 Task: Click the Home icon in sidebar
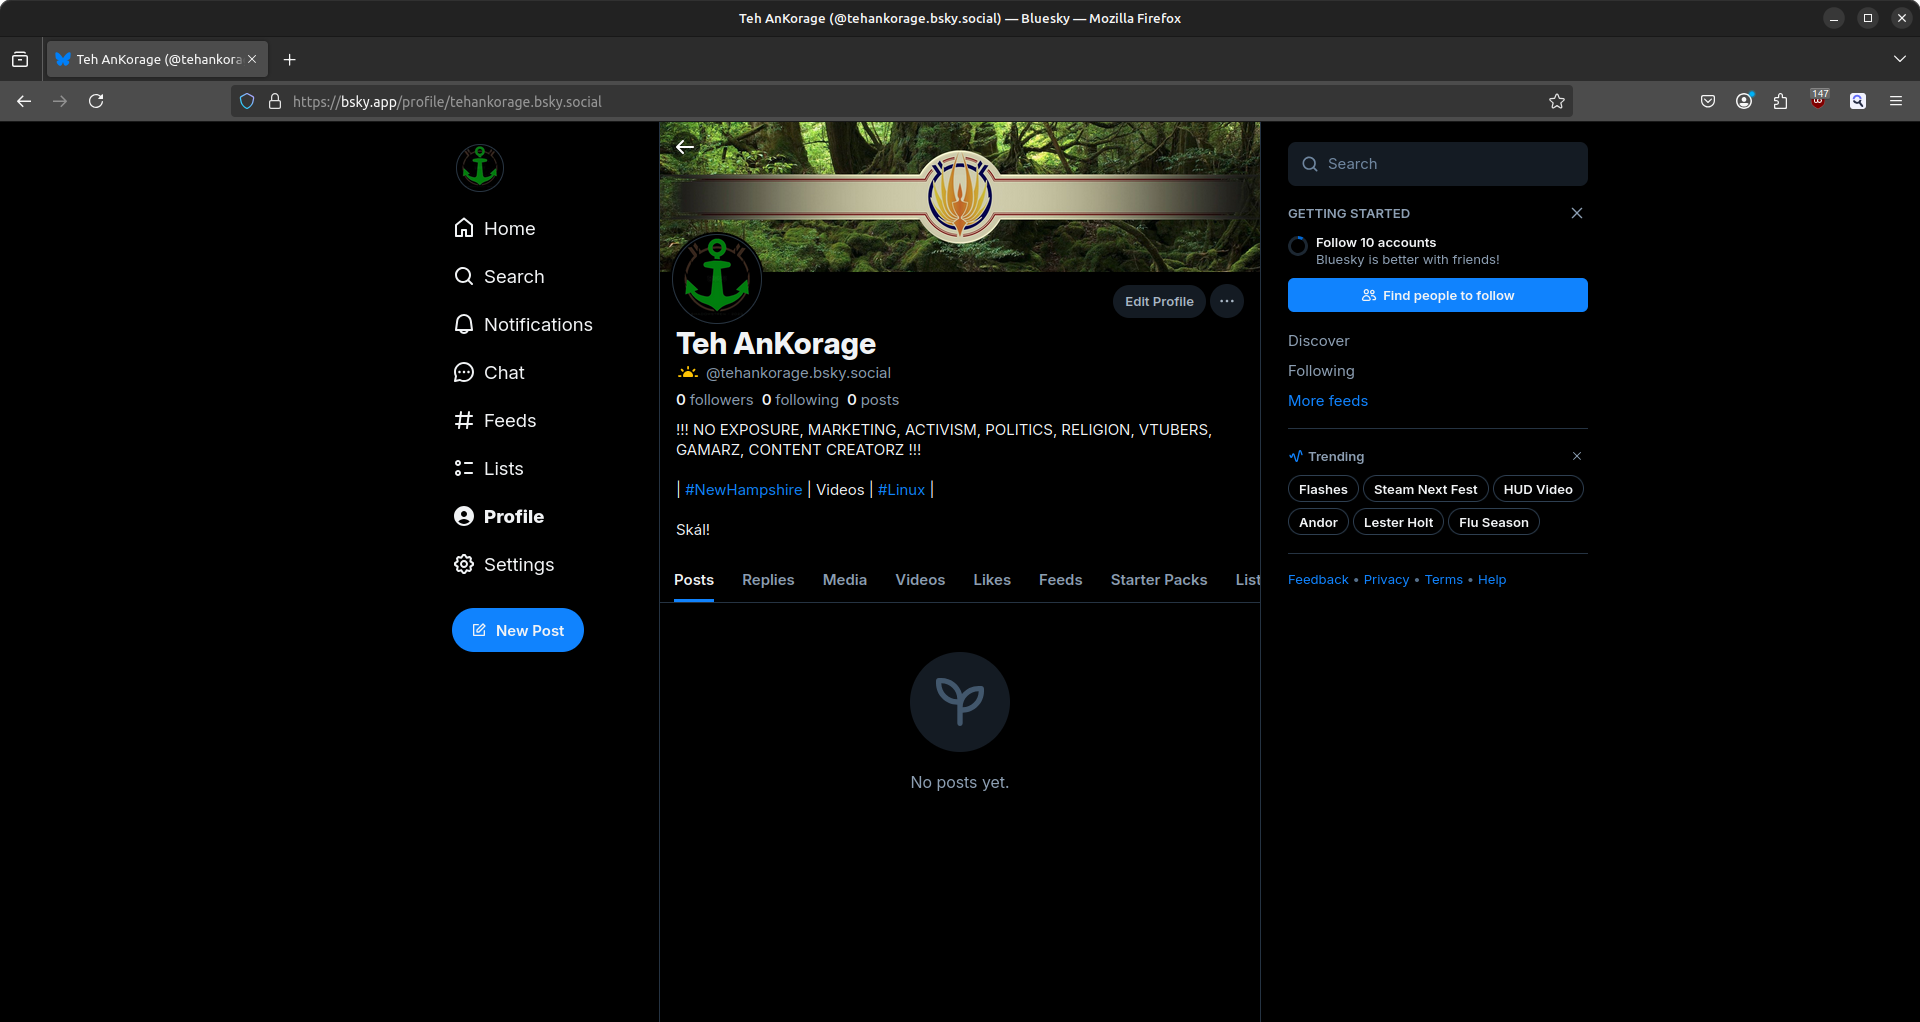[464, 228]
